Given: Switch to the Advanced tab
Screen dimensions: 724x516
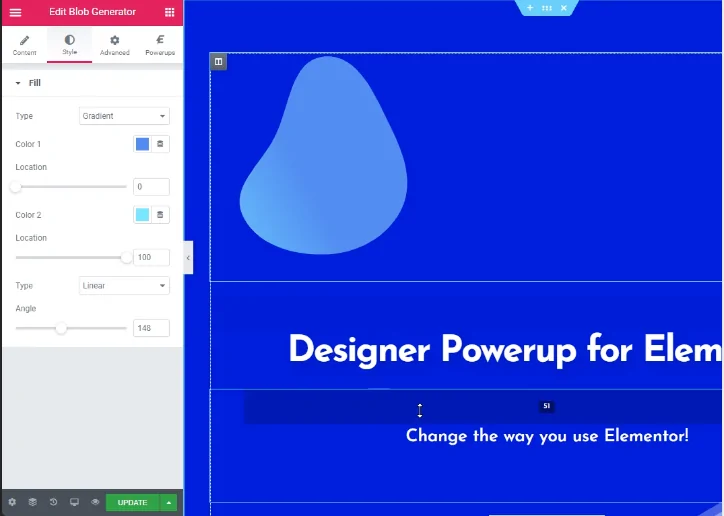Looking at the screenshot, I should 114,45.
